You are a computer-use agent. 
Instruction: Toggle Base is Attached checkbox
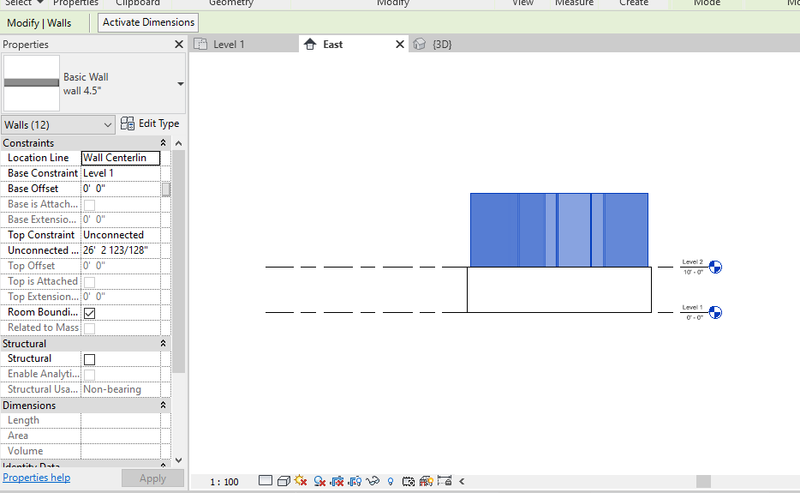tap(89, 205)
